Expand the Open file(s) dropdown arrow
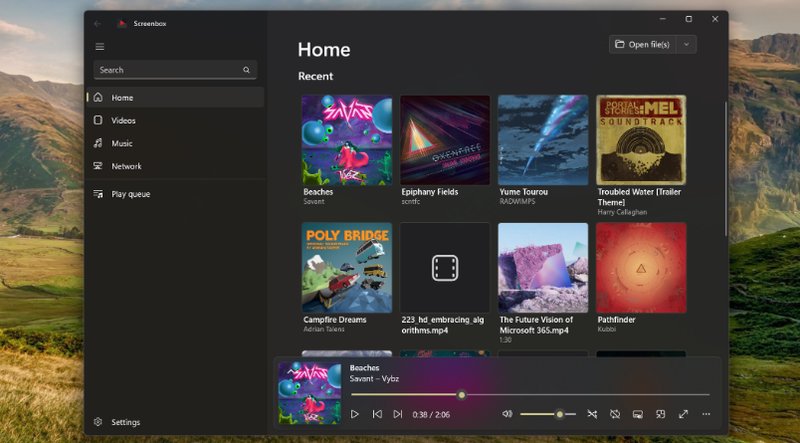Image resolution: width=800 pixels, height=443 pixels. pos(686,44)
